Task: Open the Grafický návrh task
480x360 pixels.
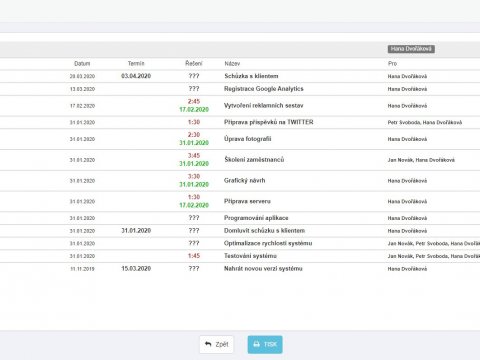Action: 245,181
